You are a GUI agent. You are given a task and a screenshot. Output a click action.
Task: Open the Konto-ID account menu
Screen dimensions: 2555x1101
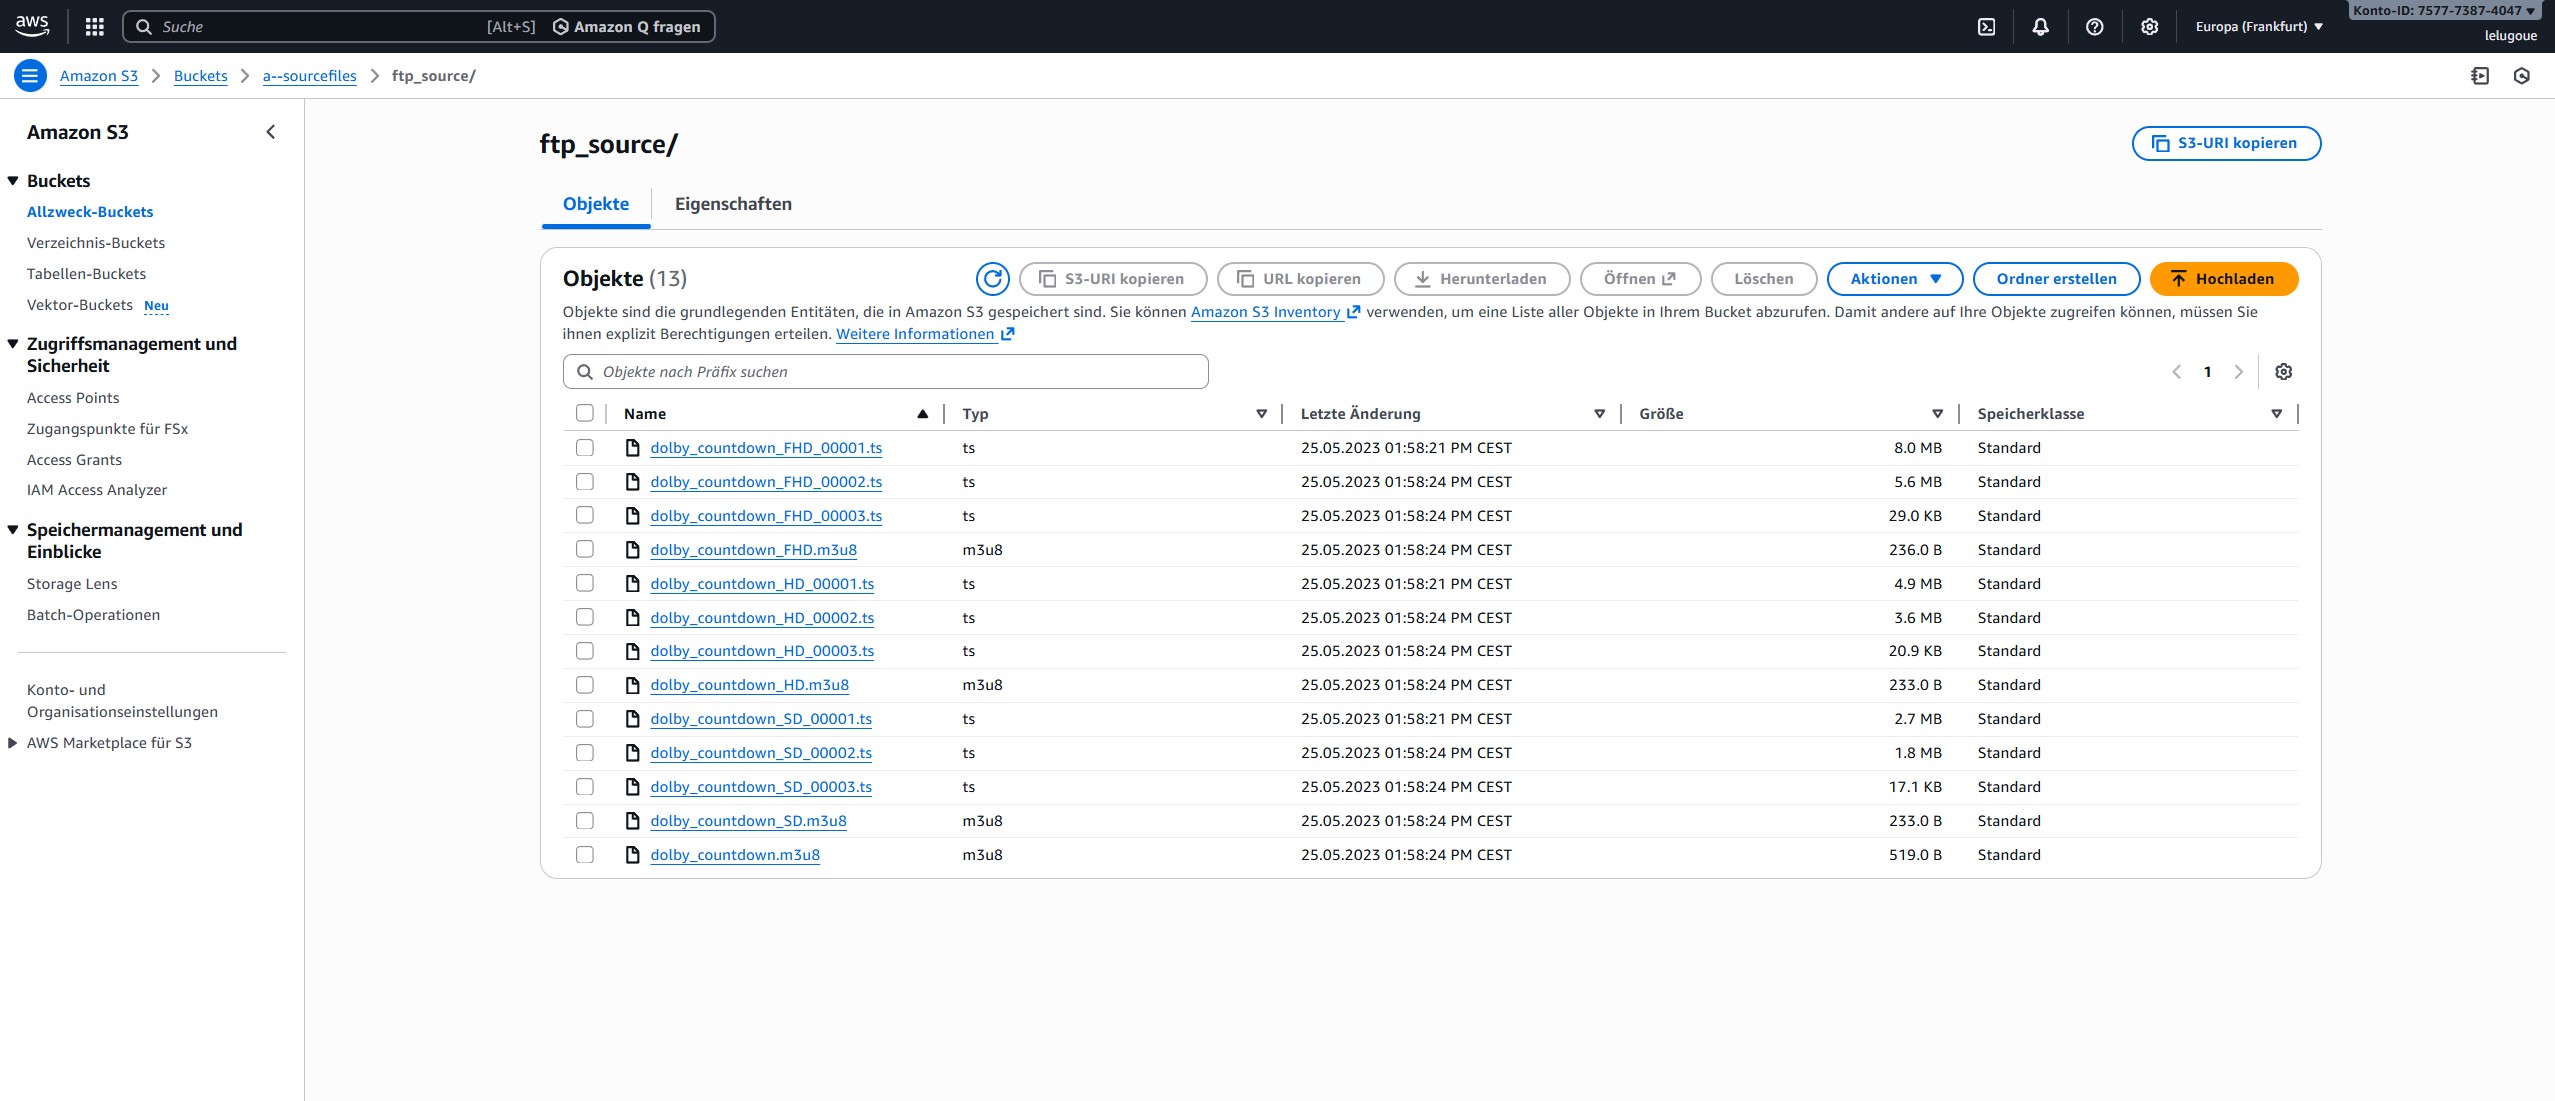click(x=2443, y=11)
